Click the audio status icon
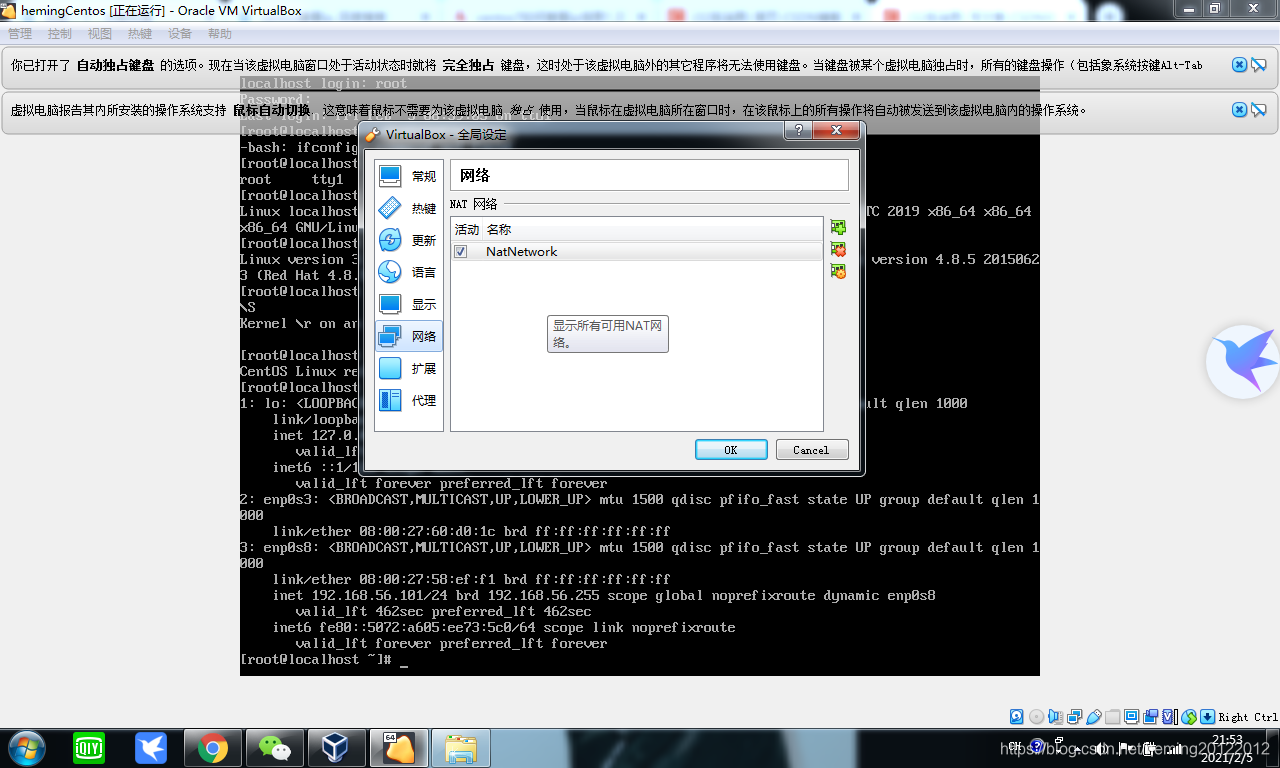The height and width of the screenshot is (768, 1280). [1055, 717]
